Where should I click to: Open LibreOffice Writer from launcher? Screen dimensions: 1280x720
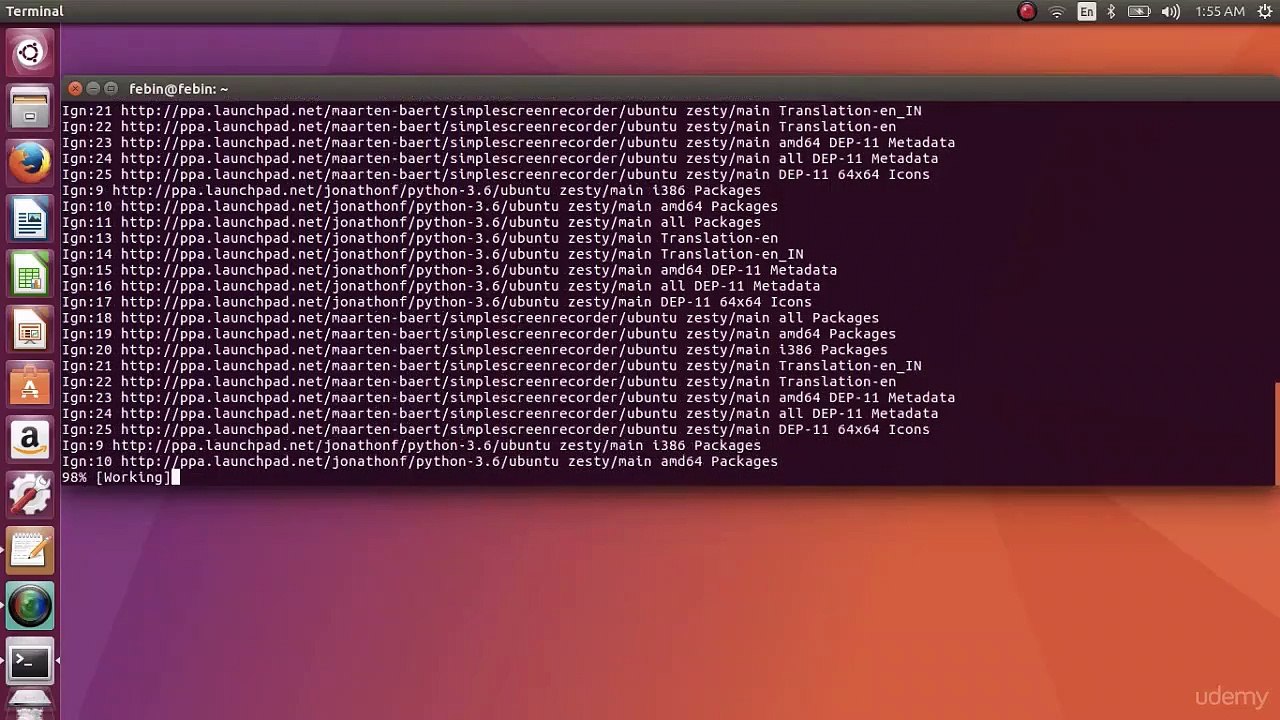pyautogui.click(x=29, y=219)
